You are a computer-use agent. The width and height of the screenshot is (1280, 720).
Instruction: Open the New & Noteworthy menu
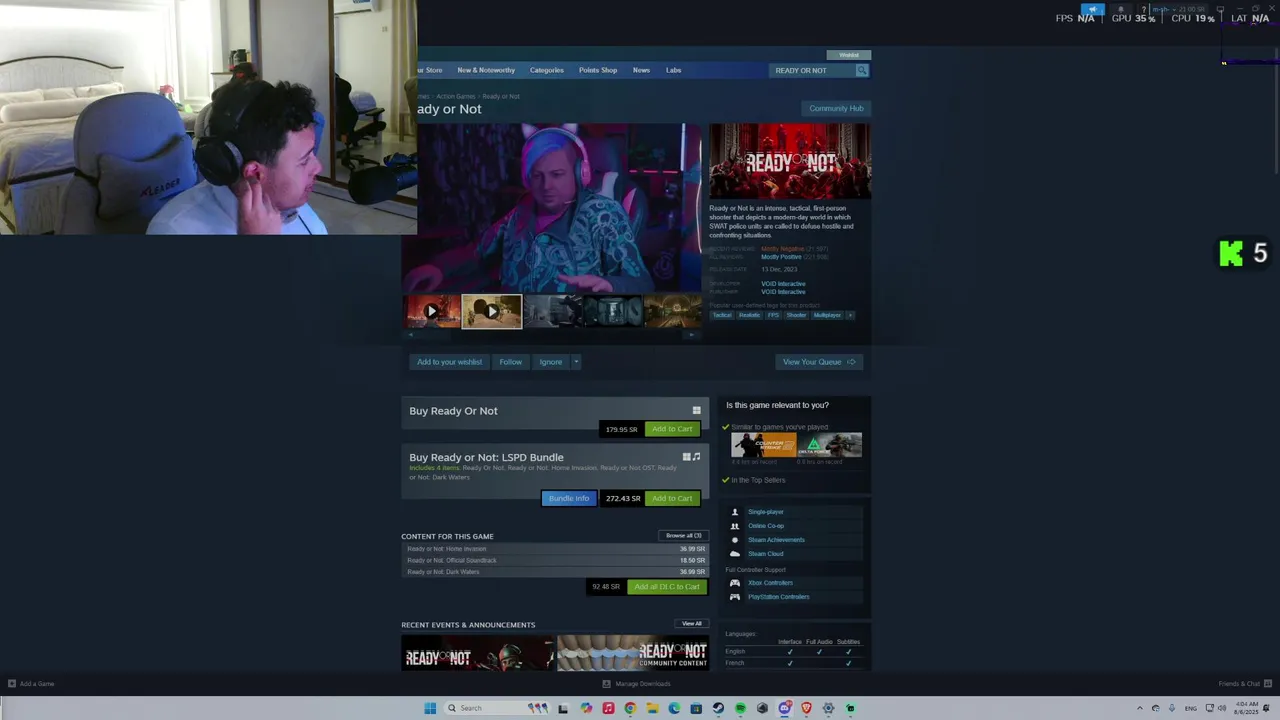(x=486, y=70)
